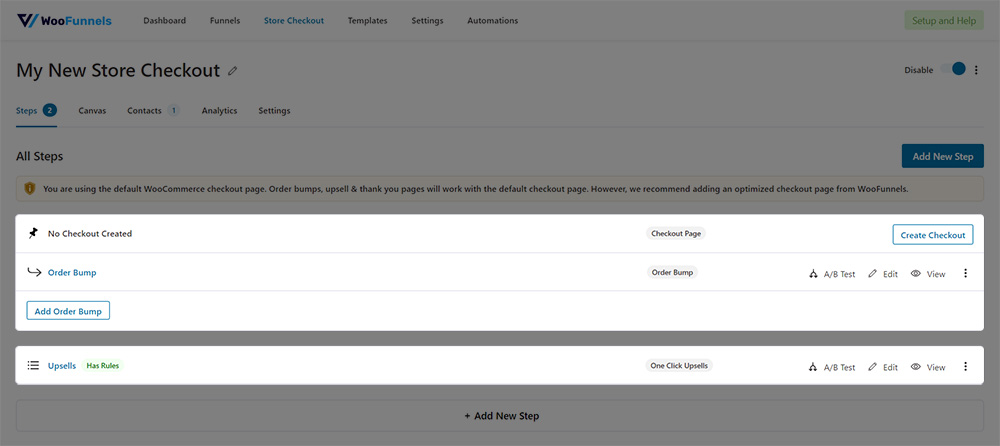Click Edit pencil in Order Bump row
This screenshot has height=446, width=1000.
tap(872, 274)
